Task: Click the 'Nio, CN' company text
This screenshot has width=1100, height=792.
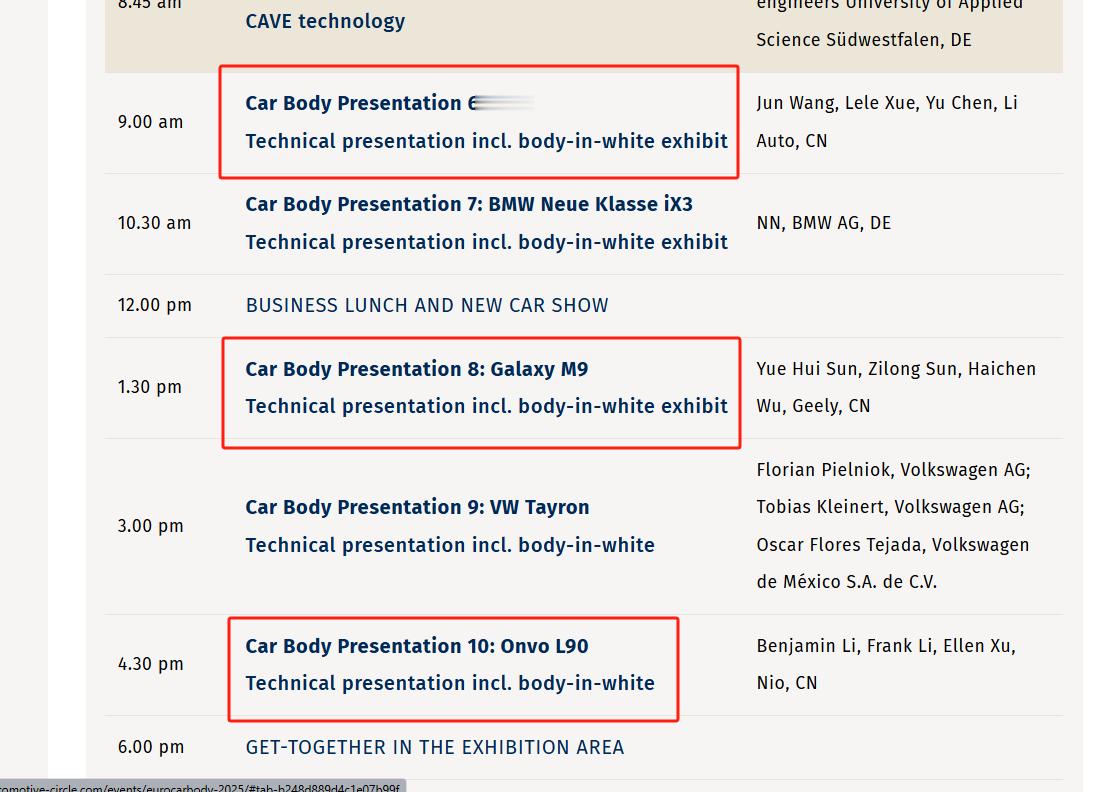Action: (786, 683)
